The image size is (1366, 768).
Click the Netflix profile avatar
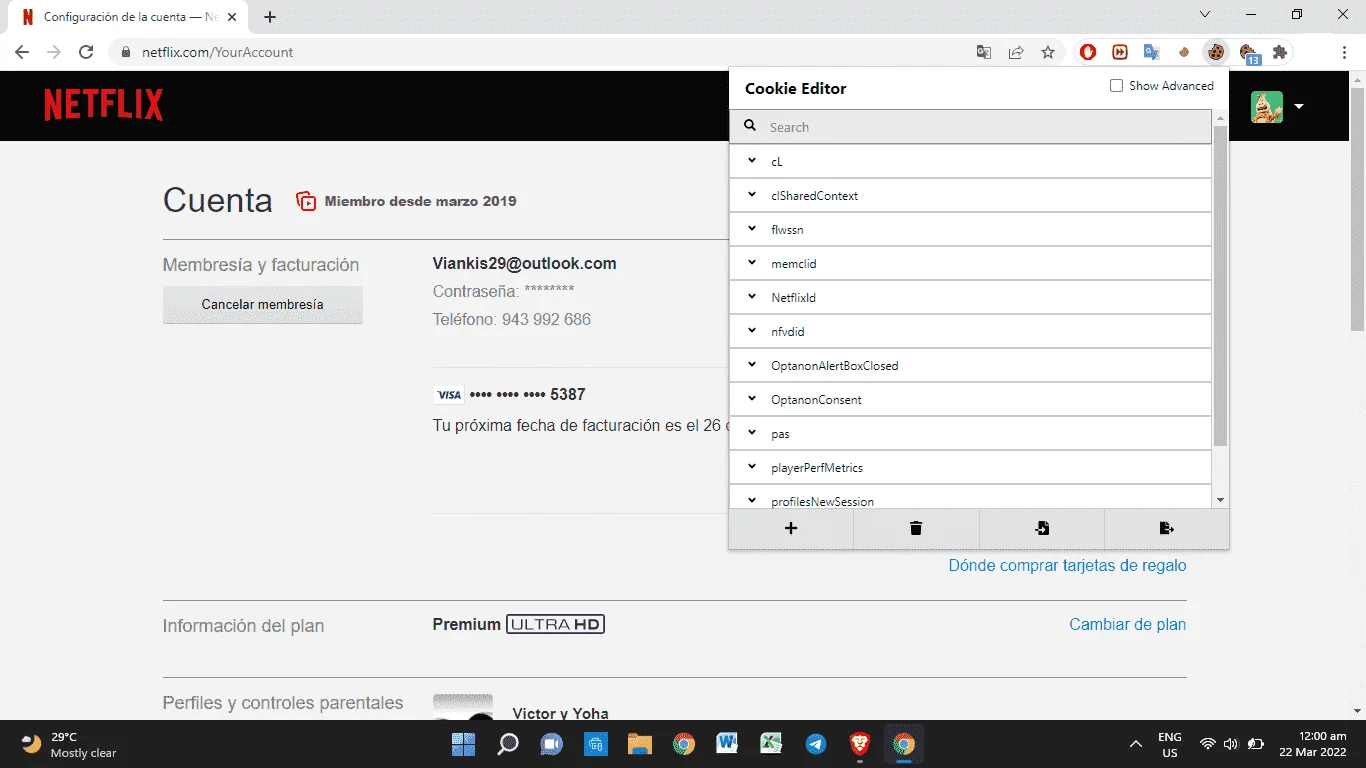1267,107
